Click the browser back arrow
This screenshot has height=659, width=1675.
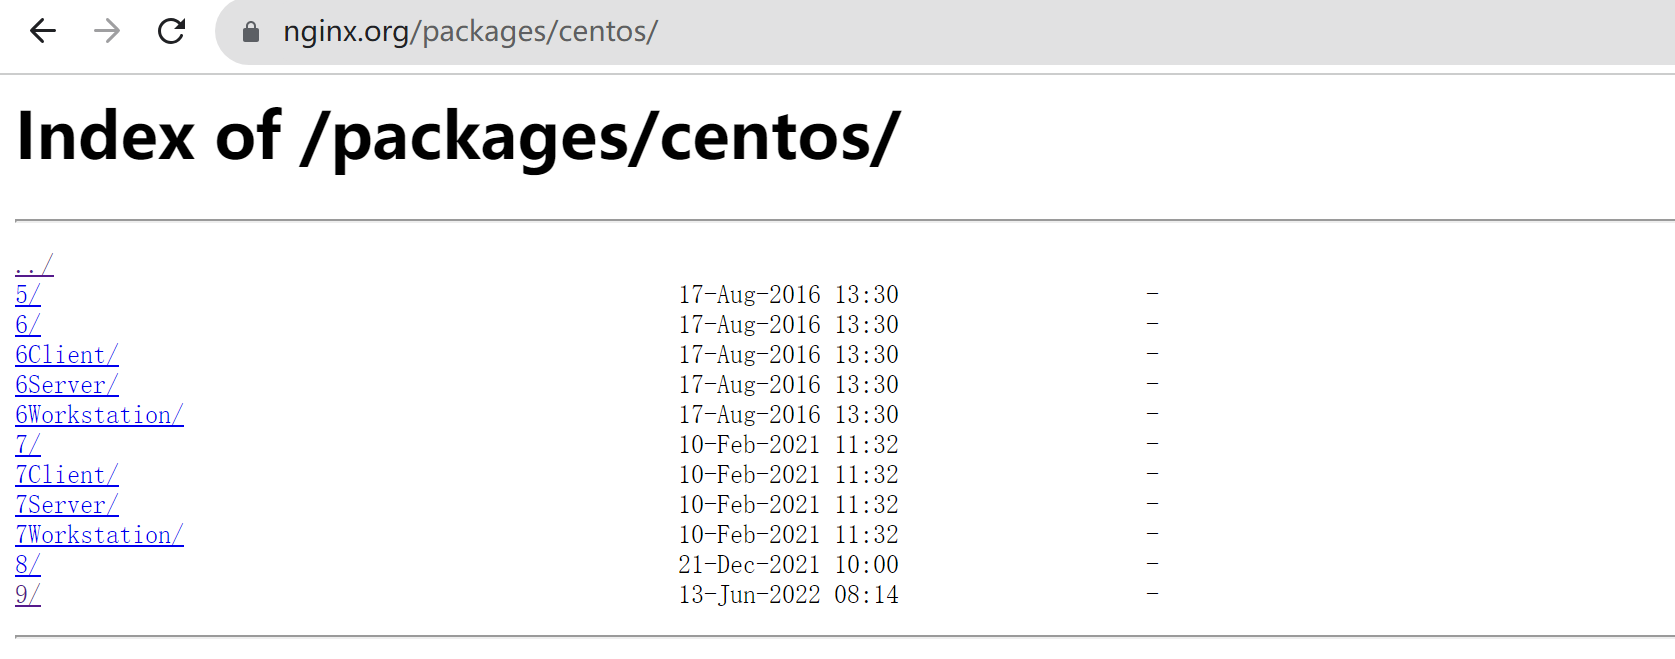coord(41,31)
